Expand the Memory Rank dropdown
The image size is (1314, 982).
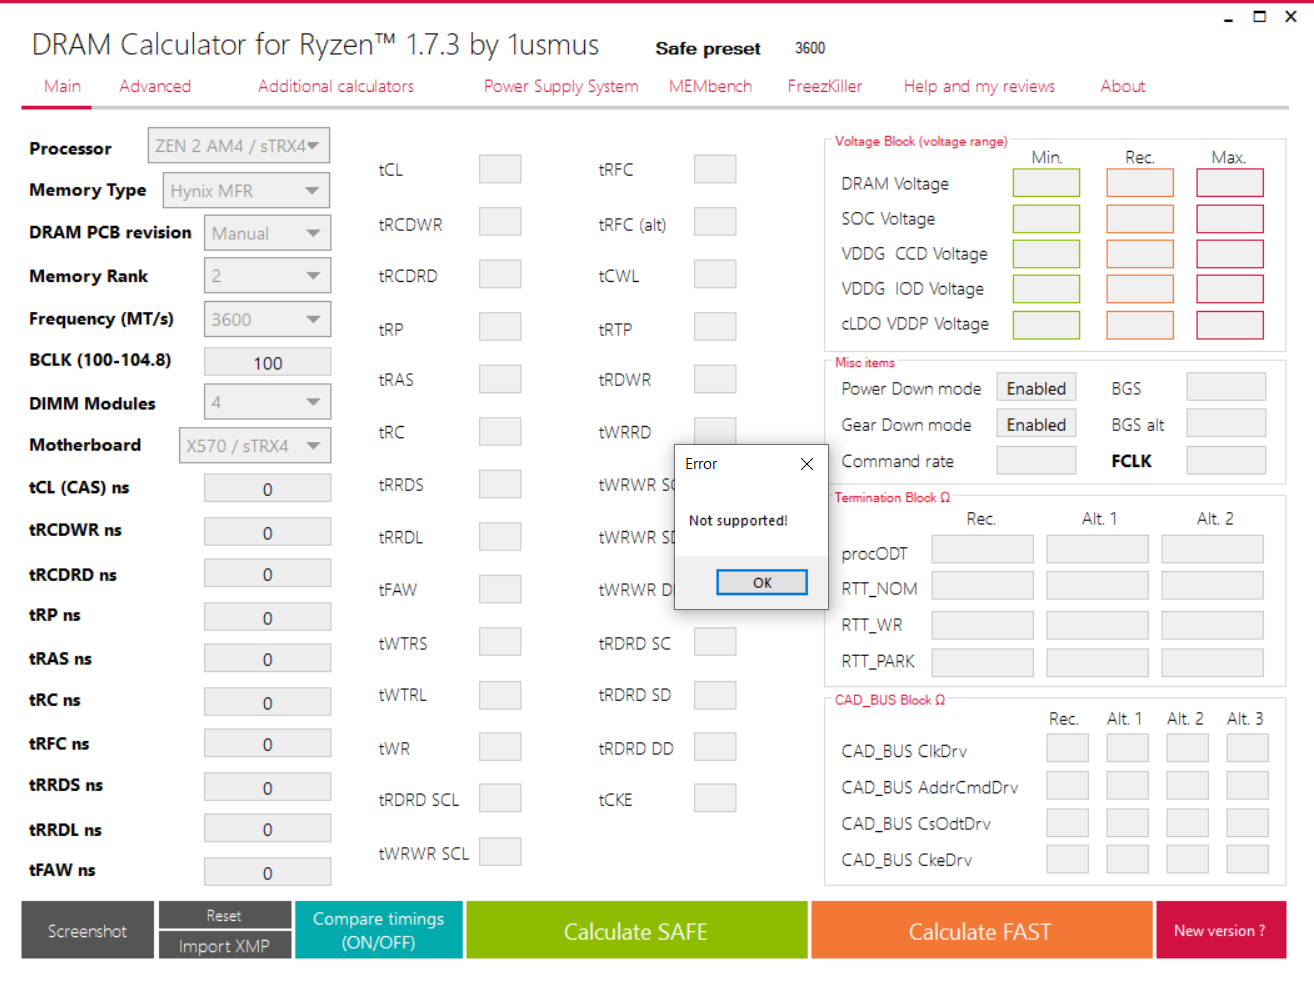[267, 276]
